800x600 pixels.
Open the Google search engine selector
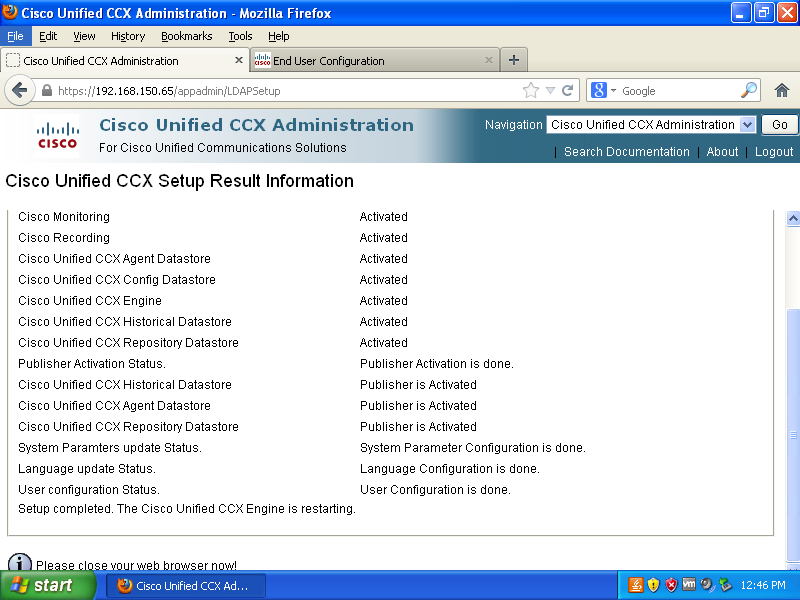604,90
